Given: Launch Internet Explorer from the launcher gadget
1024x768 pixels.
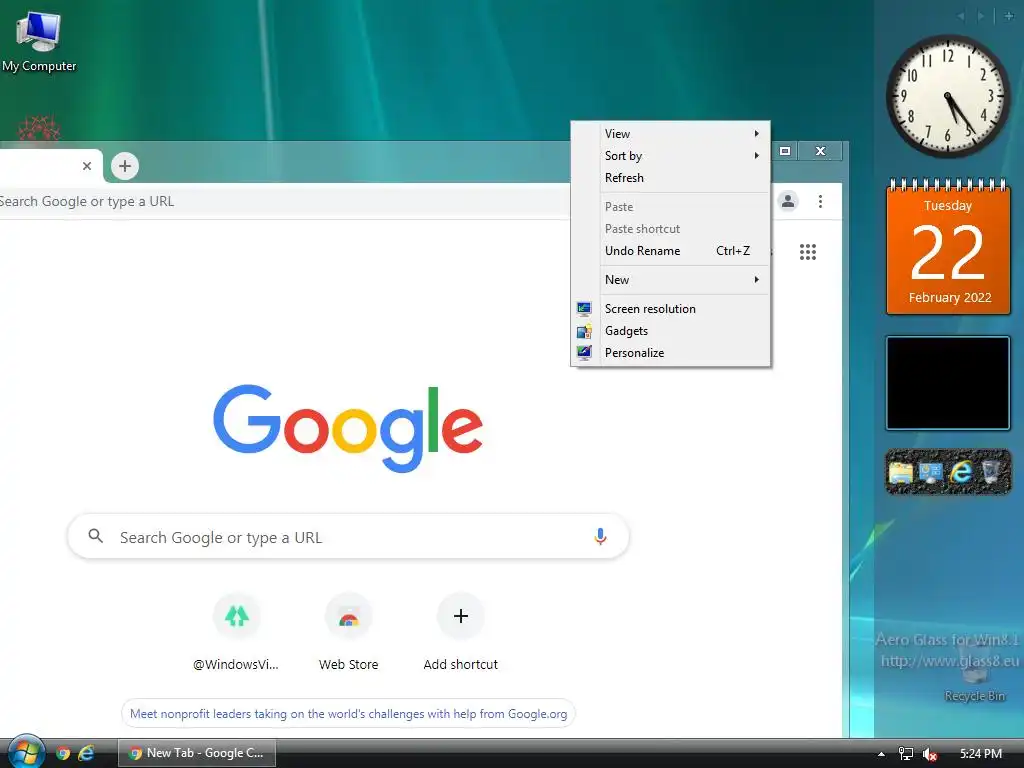Looking at the screenshot, I should pyautogui.click(x=961, y=472).
